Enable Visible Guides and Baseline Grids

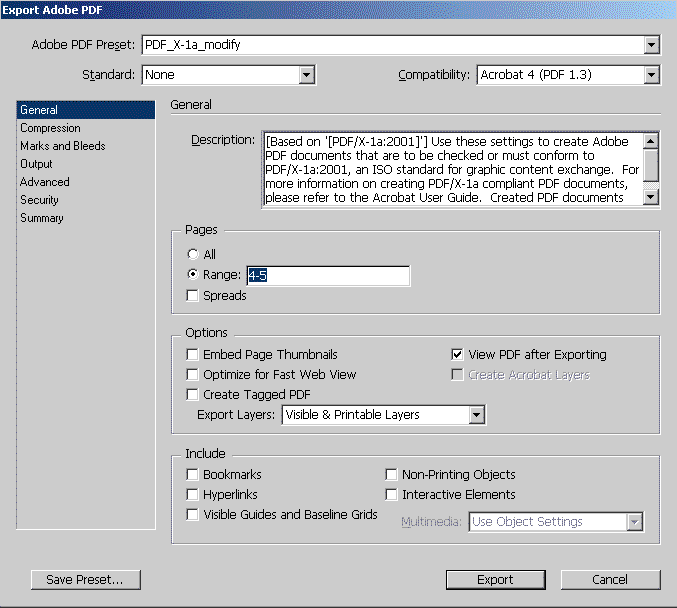[x=192, y=515]
